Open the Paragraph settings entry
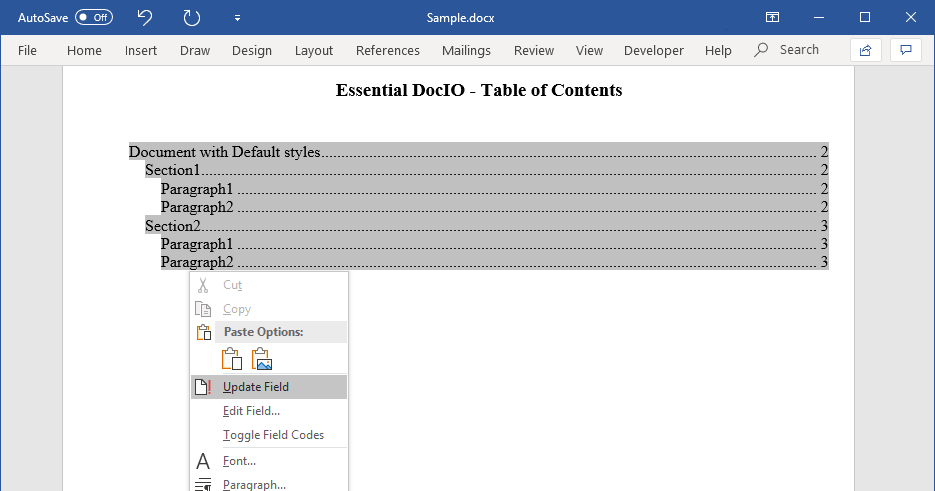This screenshot has height=491, width=935. [x=254, y=484]
